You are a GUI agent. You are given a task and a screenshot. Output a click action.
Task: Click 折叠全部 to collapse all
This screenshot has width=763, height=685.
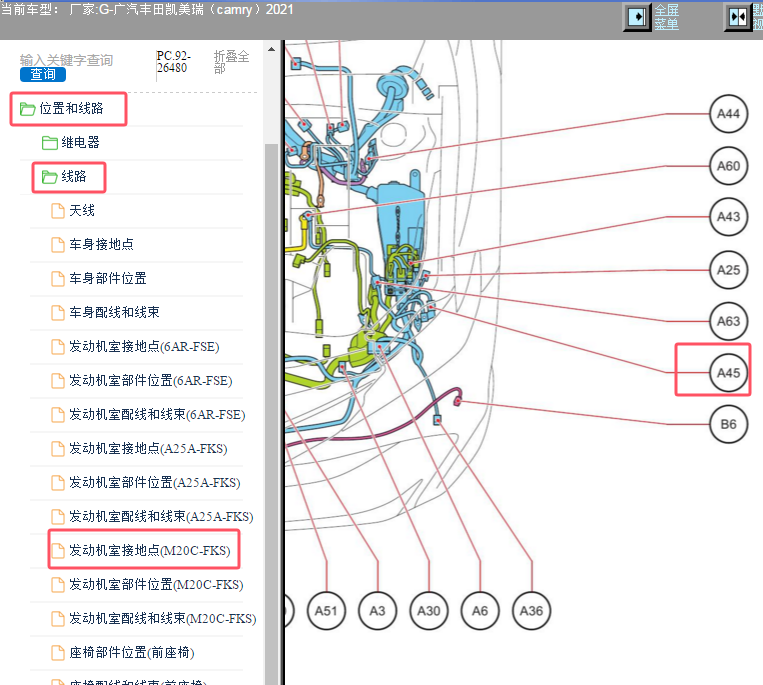pyautogui.click(x=232, y=62)
